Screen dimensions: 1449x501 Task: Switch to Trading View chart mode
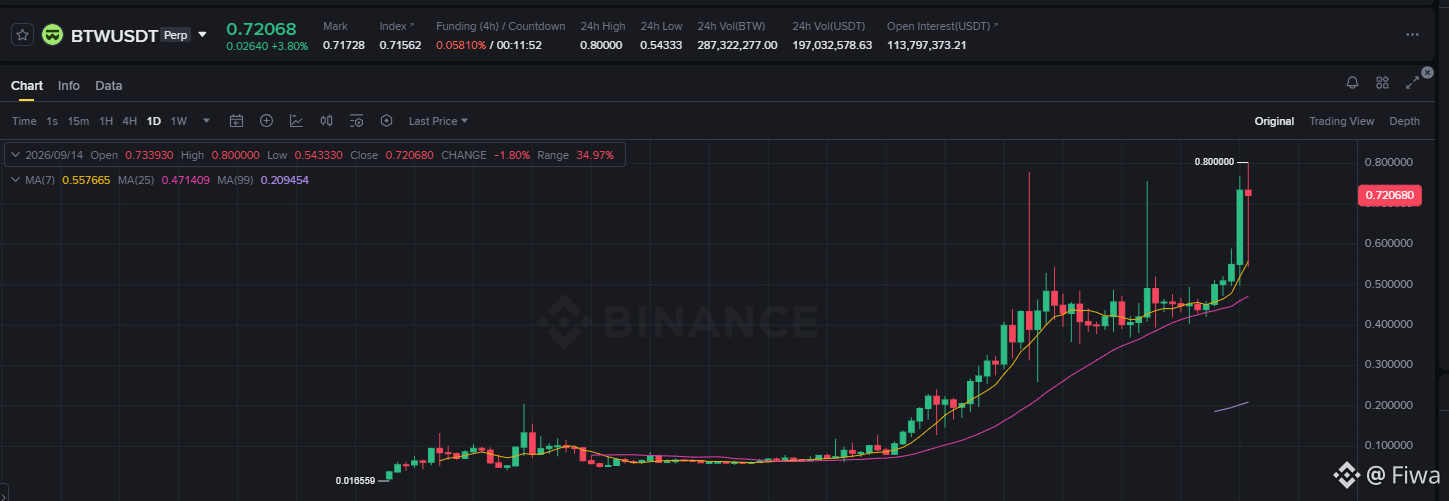point(1342,121)
